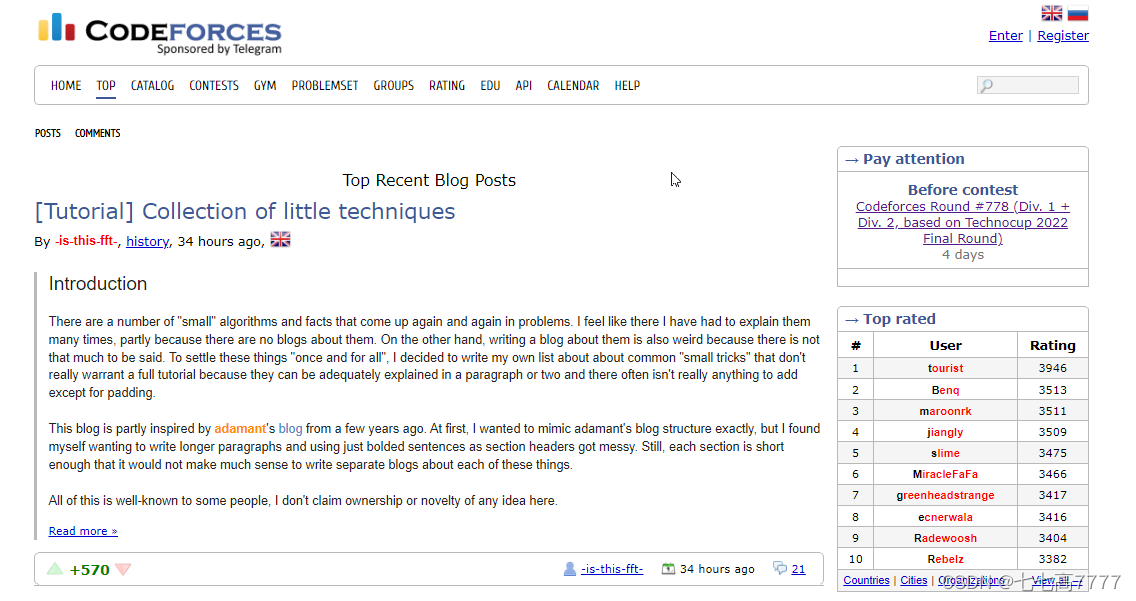Upvote the post with green triangle
Image resolution: width=1136 pixels, height=601 pixels.
pyautogui.click(x=55, y=569)
